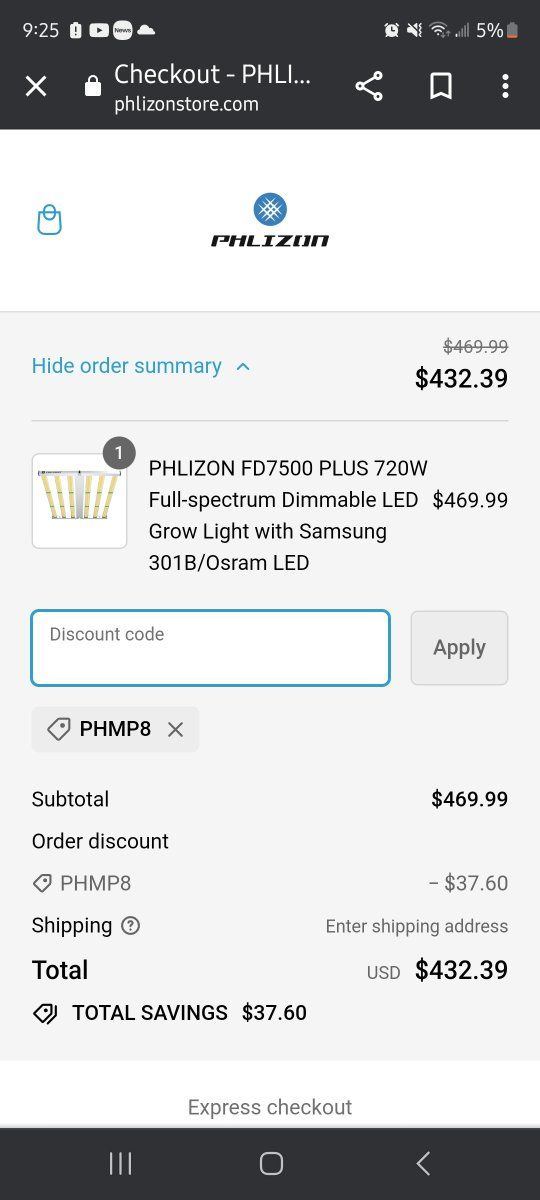Tap the share icon in browser bar
The width and height of the screenshot is (540, 1200).
click(x=369, y=87)
